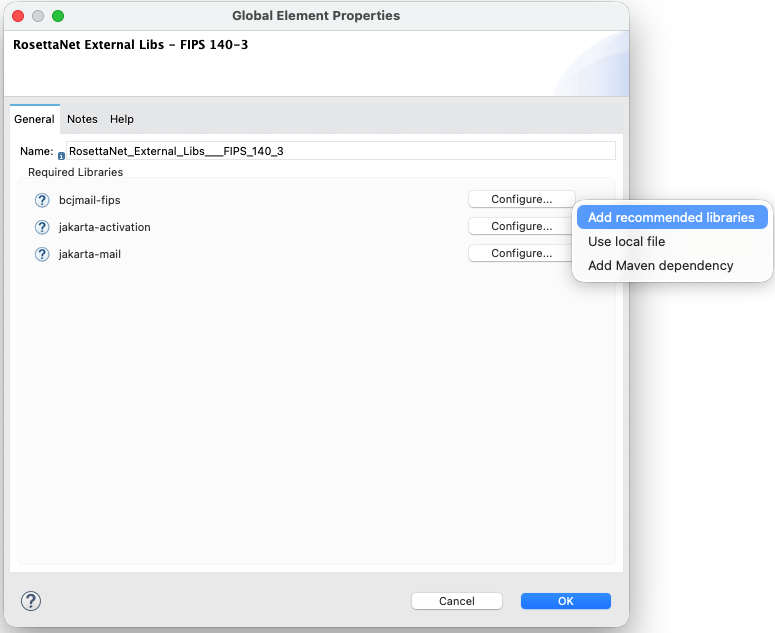Open the dialog help question mark icon
This screenshot has width=775, height=633.
point(31,601)
